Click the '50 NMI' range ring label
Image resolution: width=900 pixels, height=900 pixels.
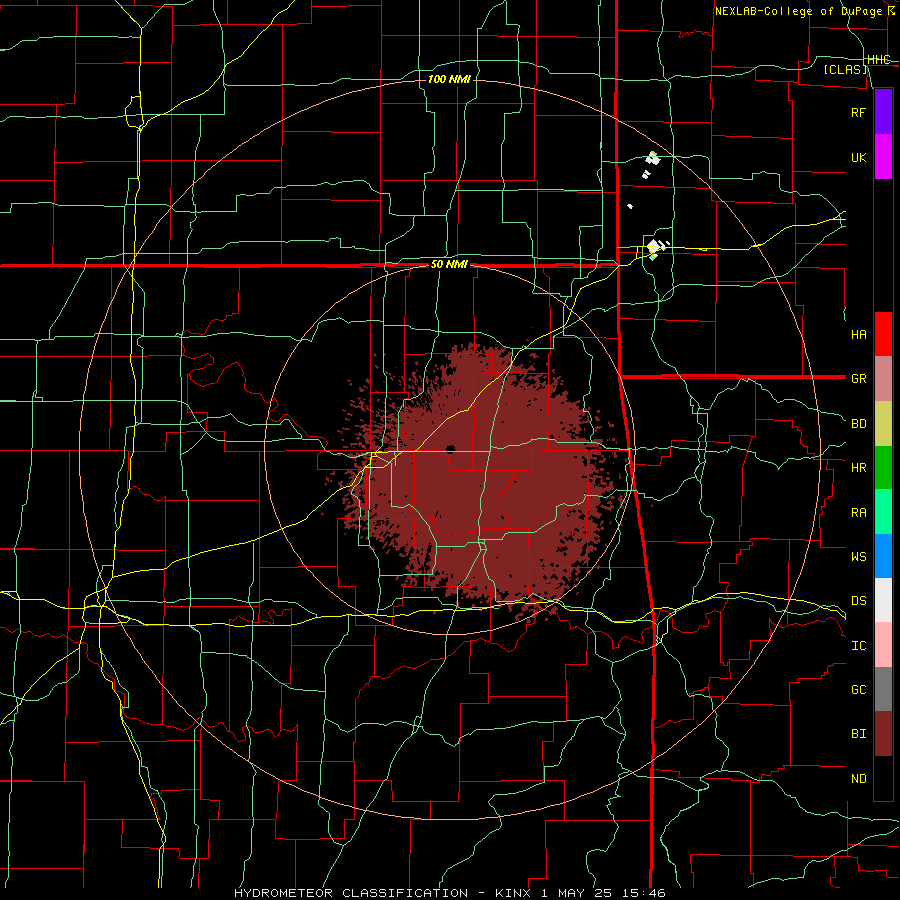pyautogui.click(x=449, y=265)
